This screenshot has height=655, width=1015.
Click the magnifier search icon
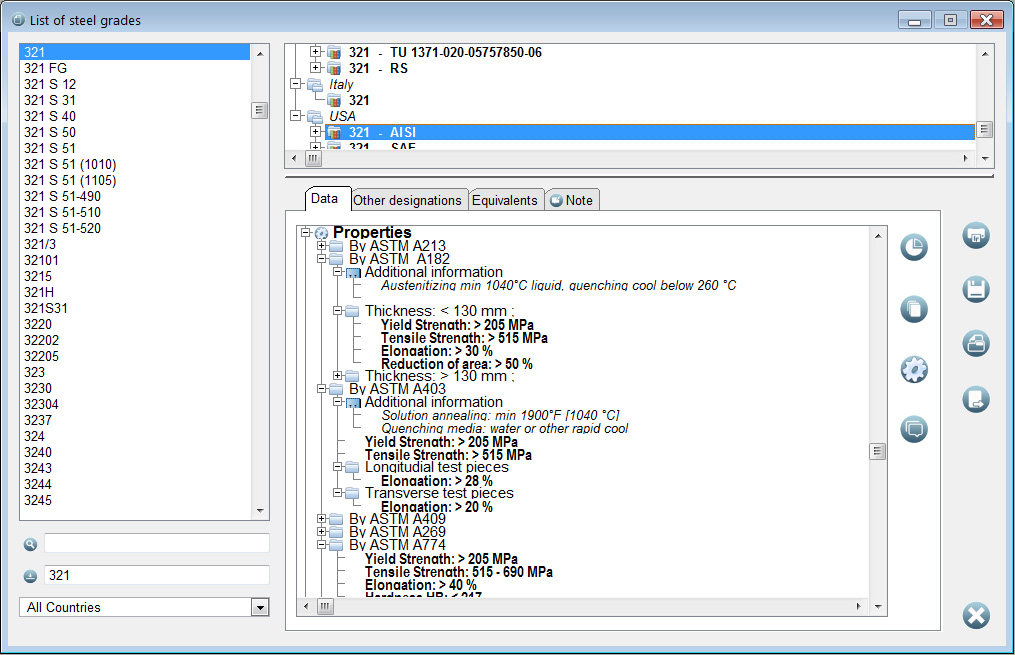pyautogui.click(x=30, y=544)
